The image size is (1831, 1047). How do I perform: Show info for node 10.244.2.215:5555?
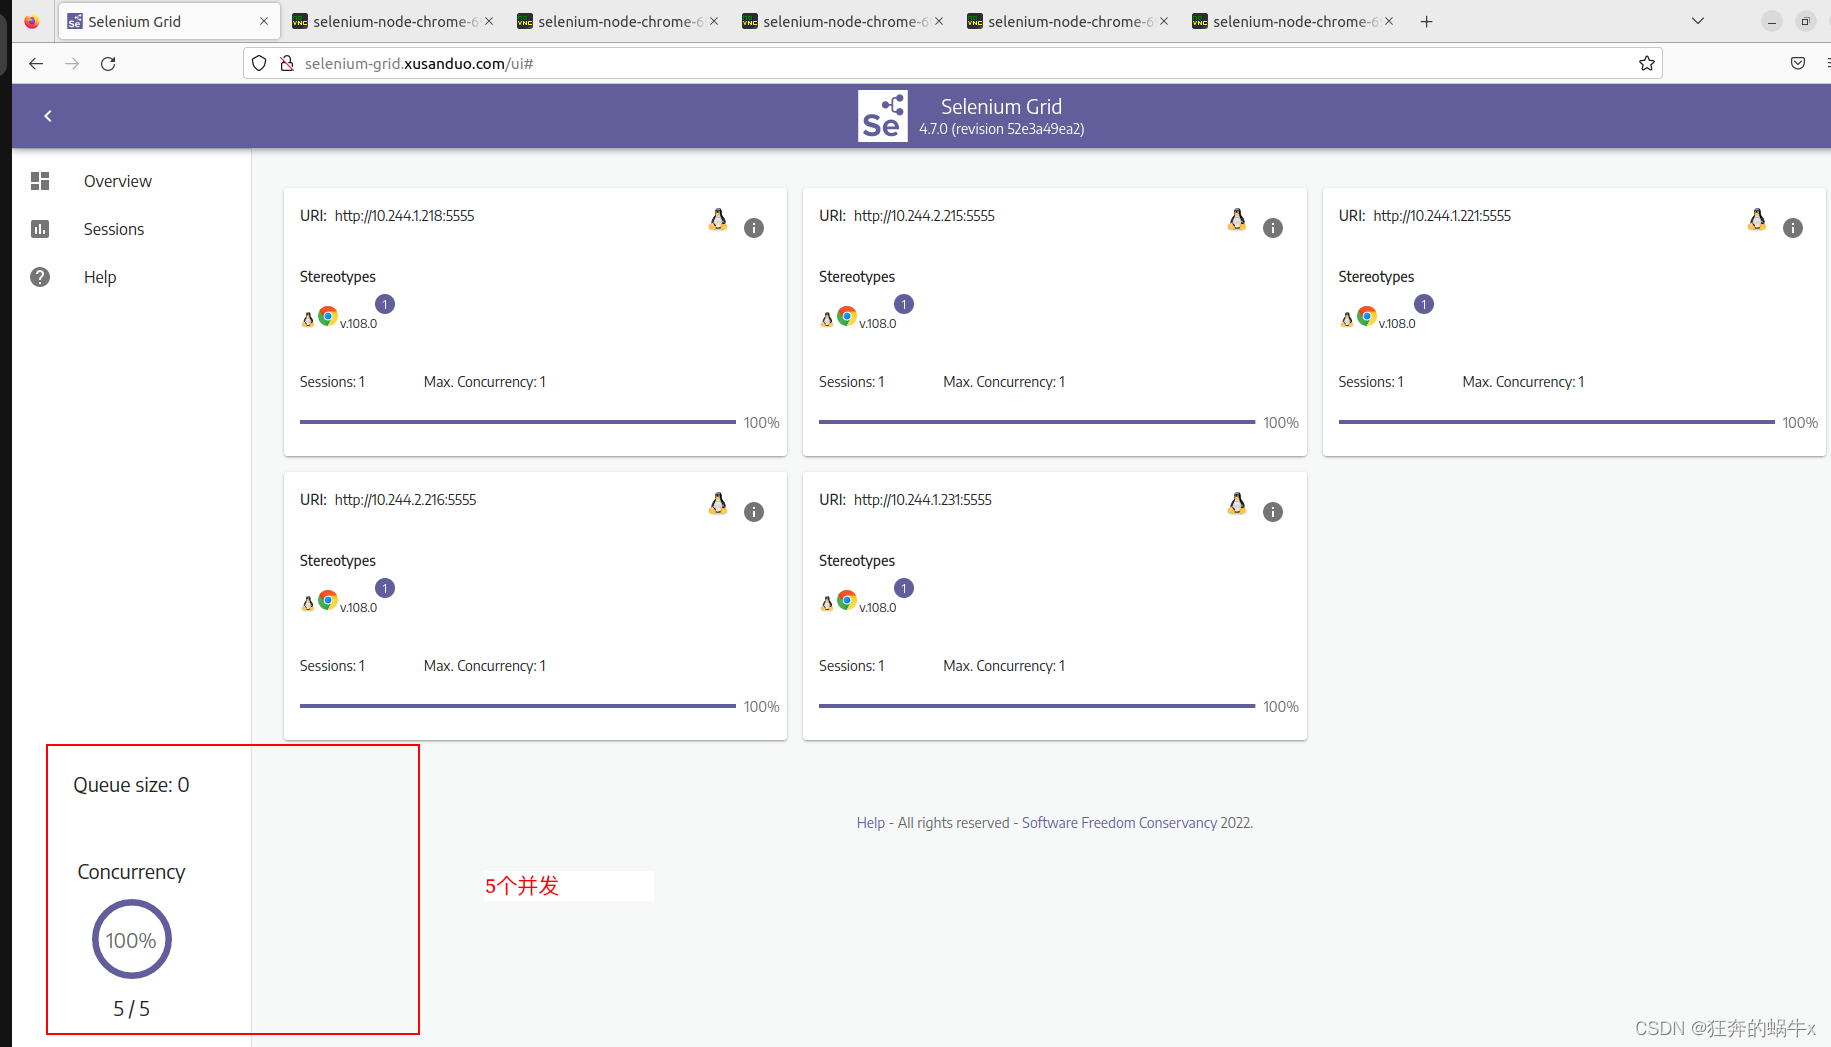(1273, 228)
